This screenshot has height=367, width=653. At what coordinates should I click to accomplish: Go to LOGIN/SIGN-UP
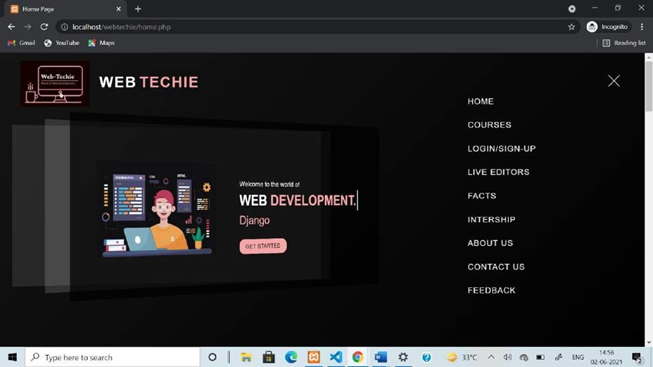[x=501, y=148]
